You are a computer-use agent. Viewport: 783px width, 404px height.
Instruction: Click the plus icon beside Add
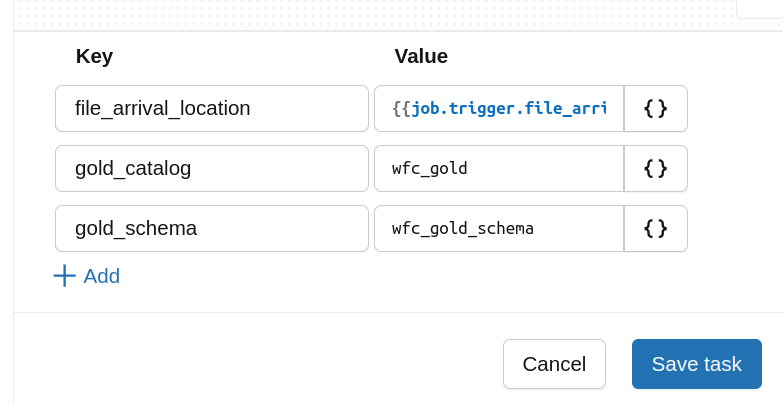[64, 276]
